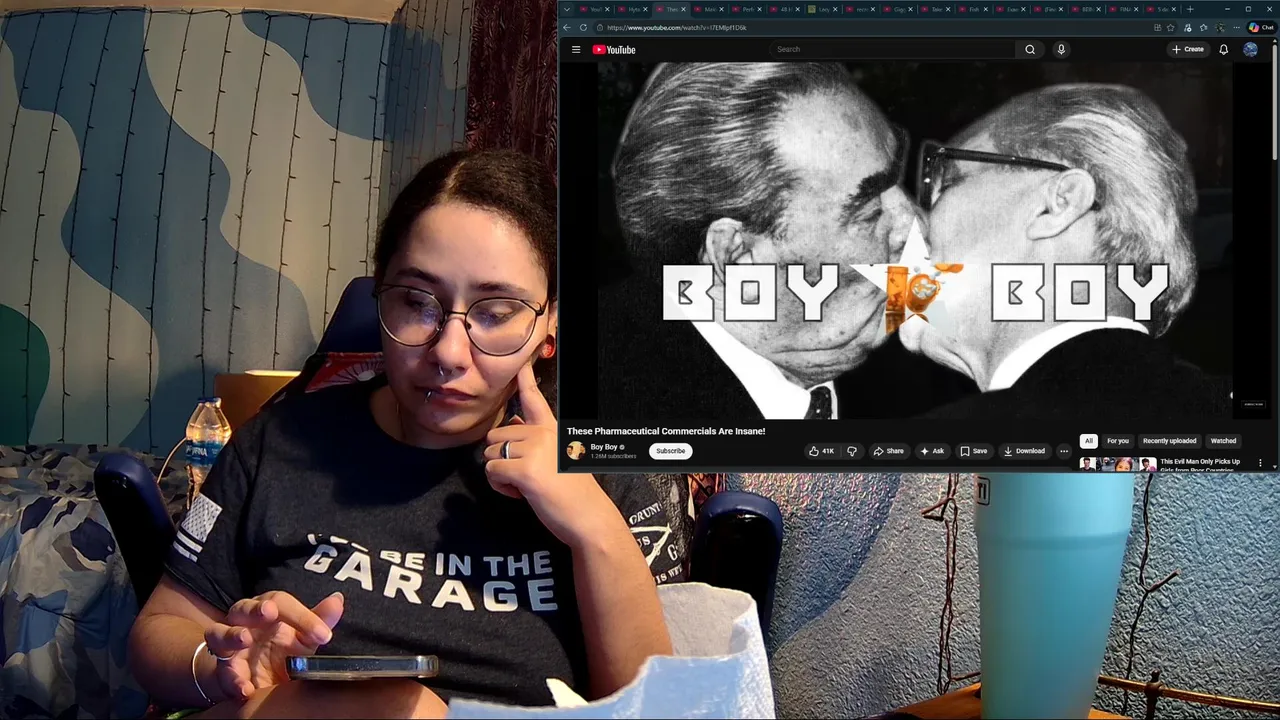1280x720 pixels.
Task: Switch to the 'Perfr' tab
Action: coord(746,9)
